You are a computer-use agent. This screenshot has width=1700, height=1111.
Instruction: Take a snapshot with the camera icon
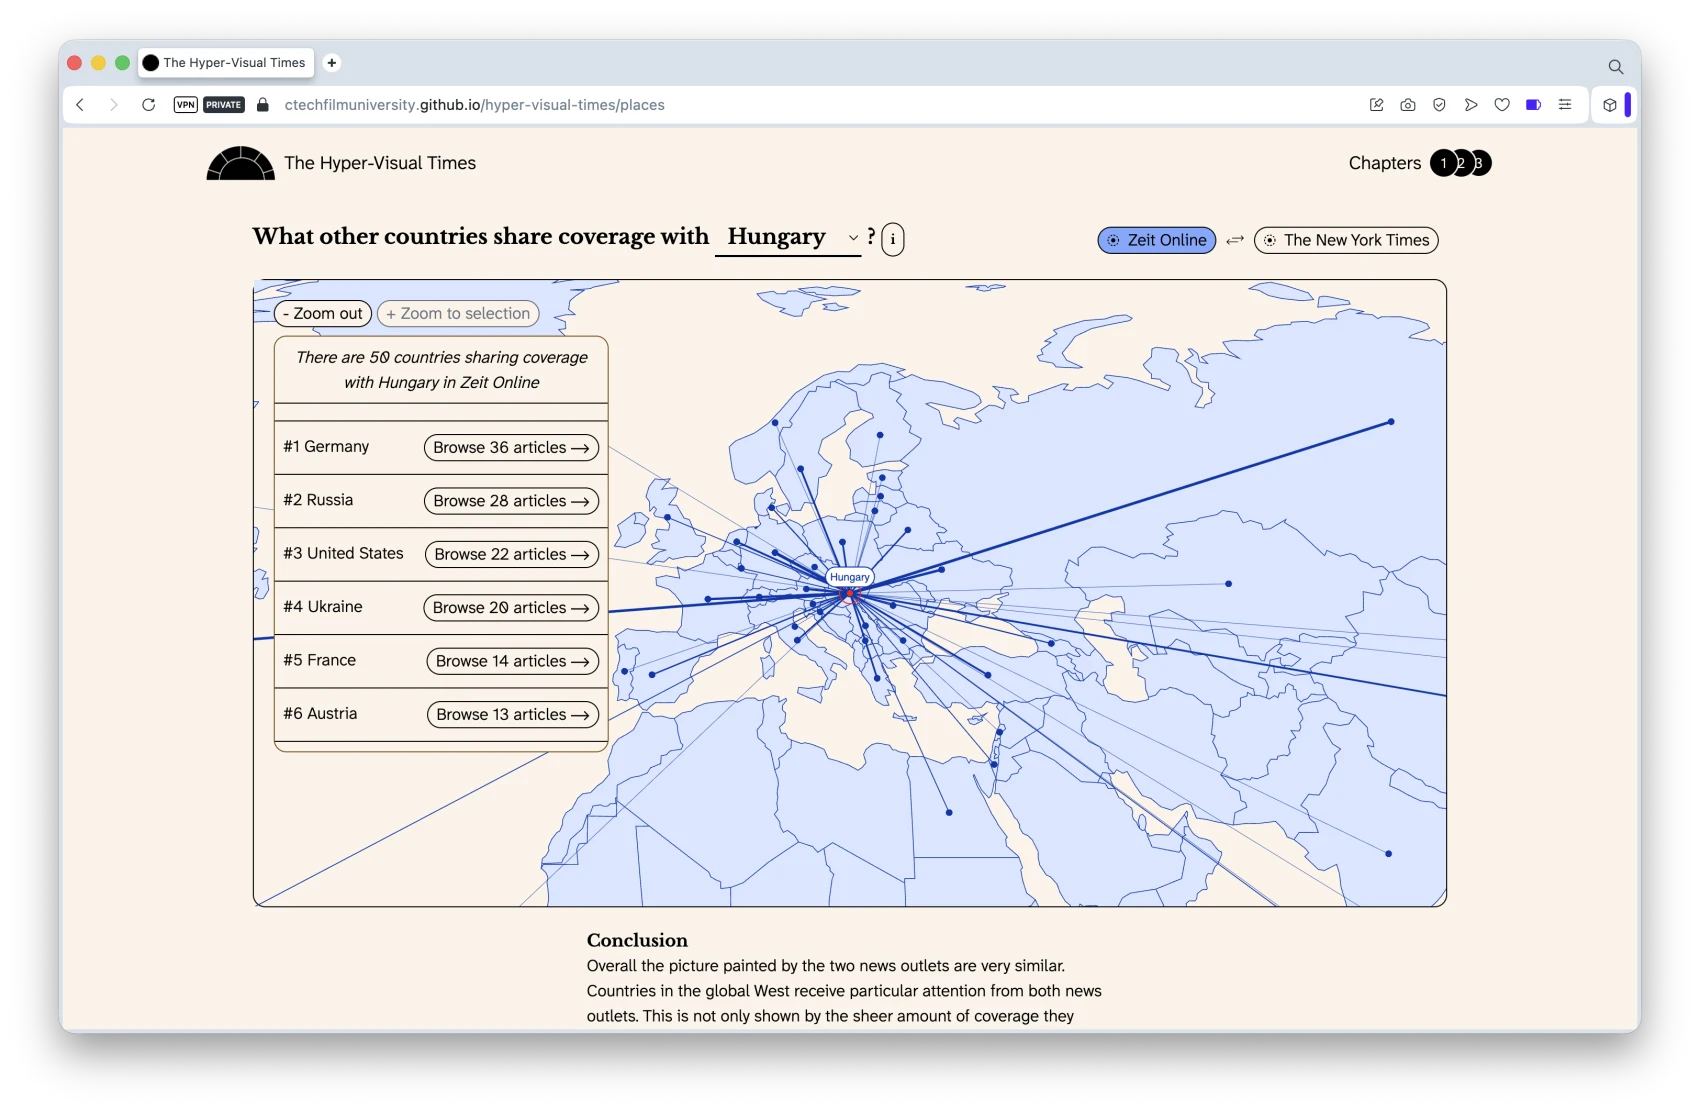point(1408,105)
